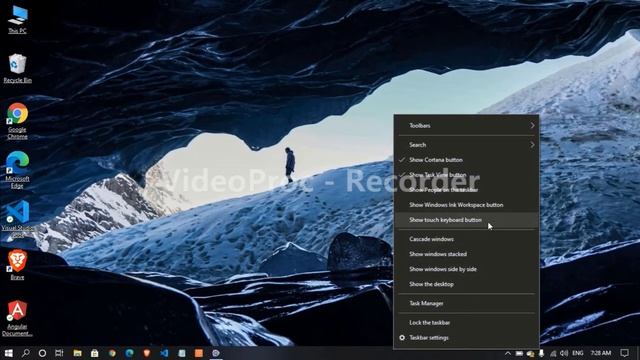Open Taskbar settings
Image resolution: width=640 pixels, height=360 pixels.
466,338
